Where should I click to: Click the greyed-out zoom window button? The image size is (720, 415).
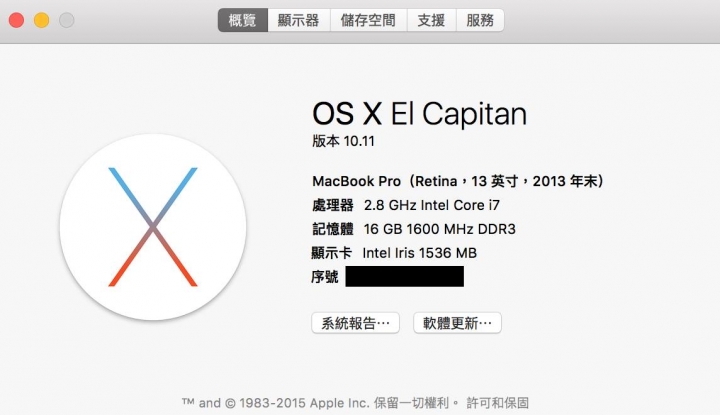[67, 20]
